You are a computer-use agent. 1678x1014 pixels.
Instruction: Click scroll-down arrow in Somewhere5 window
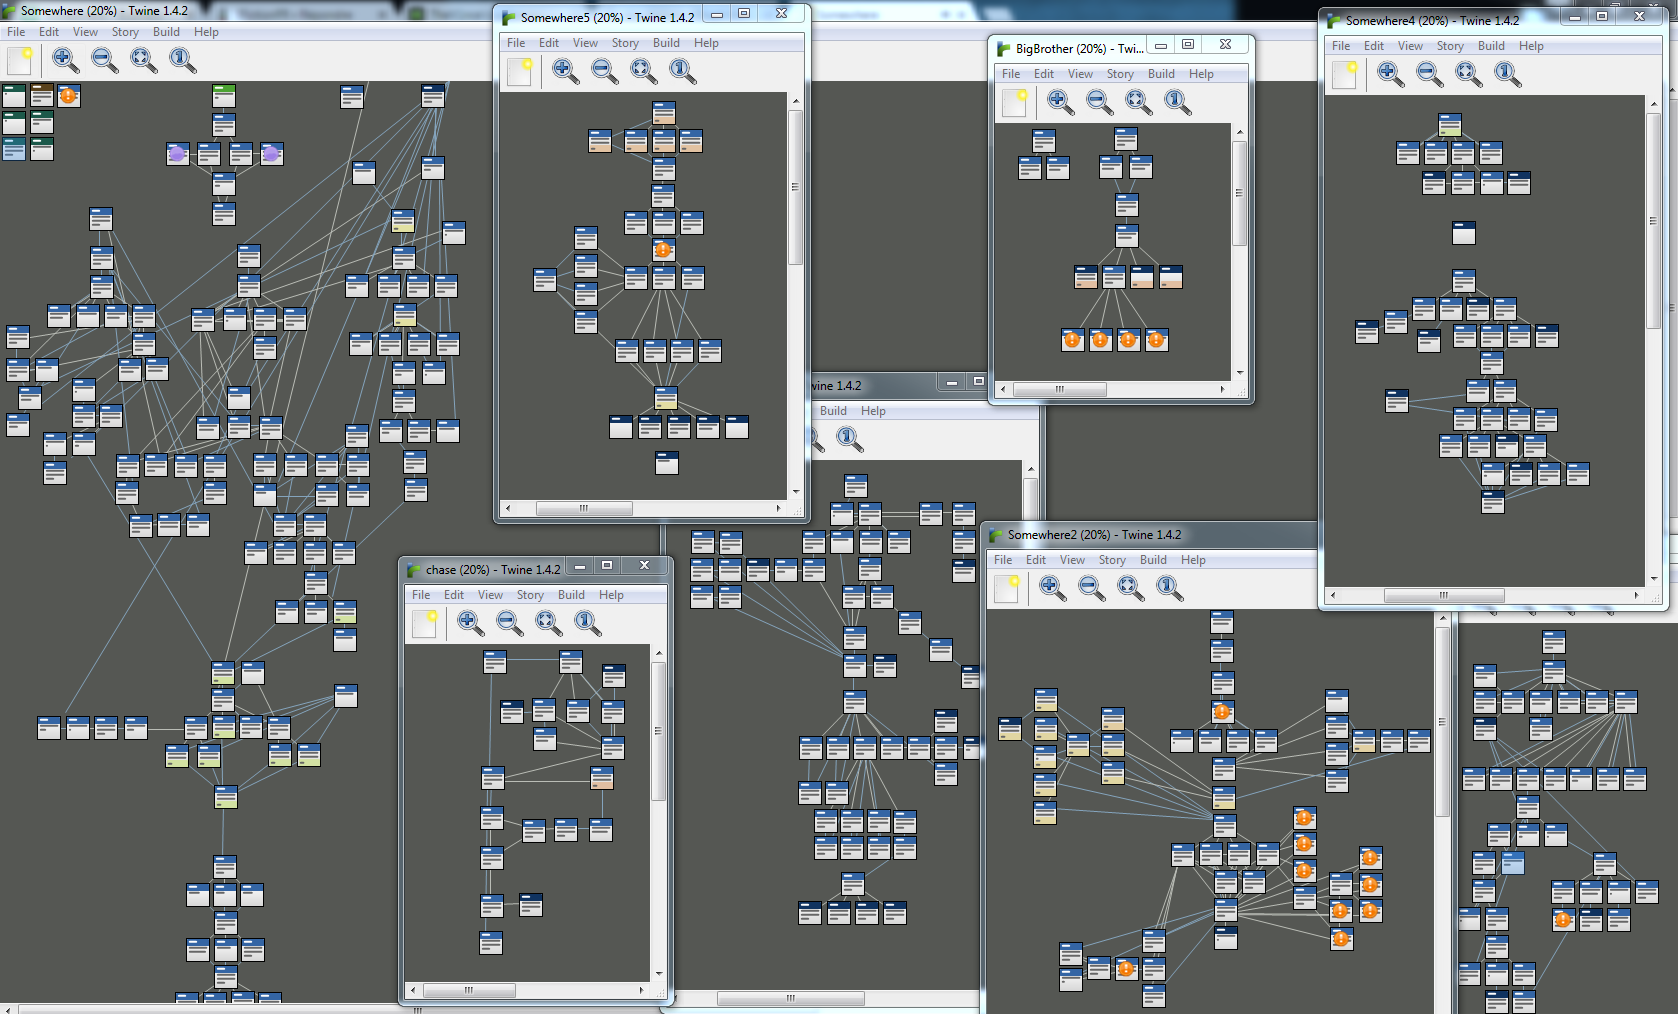point(796,491)
